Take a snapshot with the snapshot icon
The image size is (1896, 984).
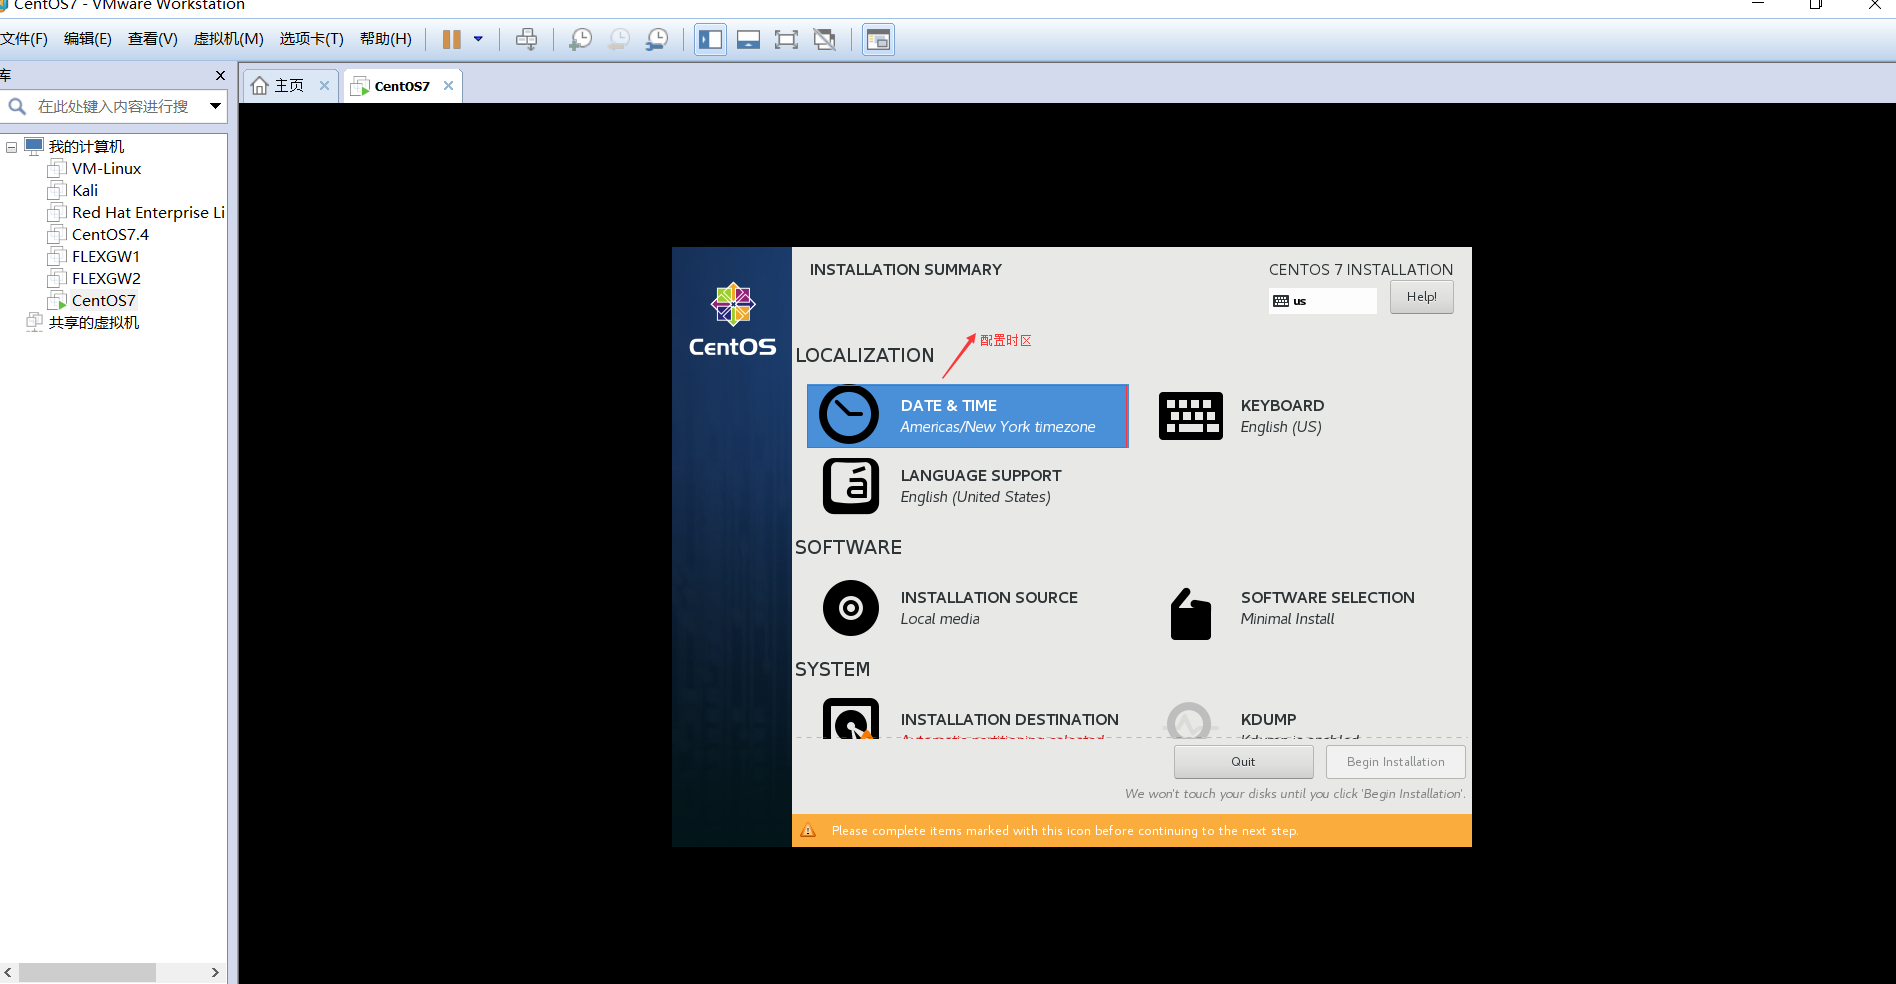pyautogui.click(x=580, y=39)
